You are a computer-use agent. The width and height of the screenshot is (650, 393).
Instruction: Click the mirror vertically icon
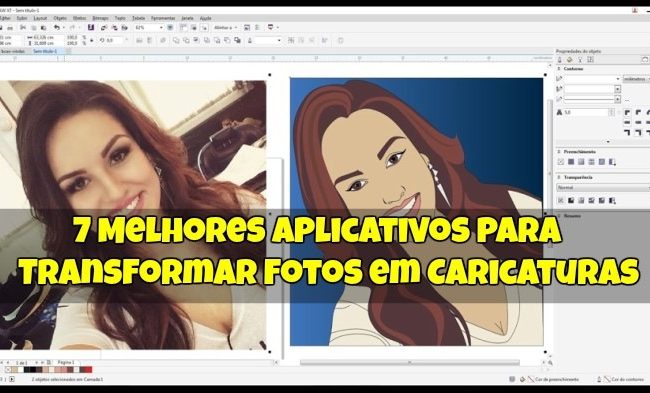[x=150, y=40]
